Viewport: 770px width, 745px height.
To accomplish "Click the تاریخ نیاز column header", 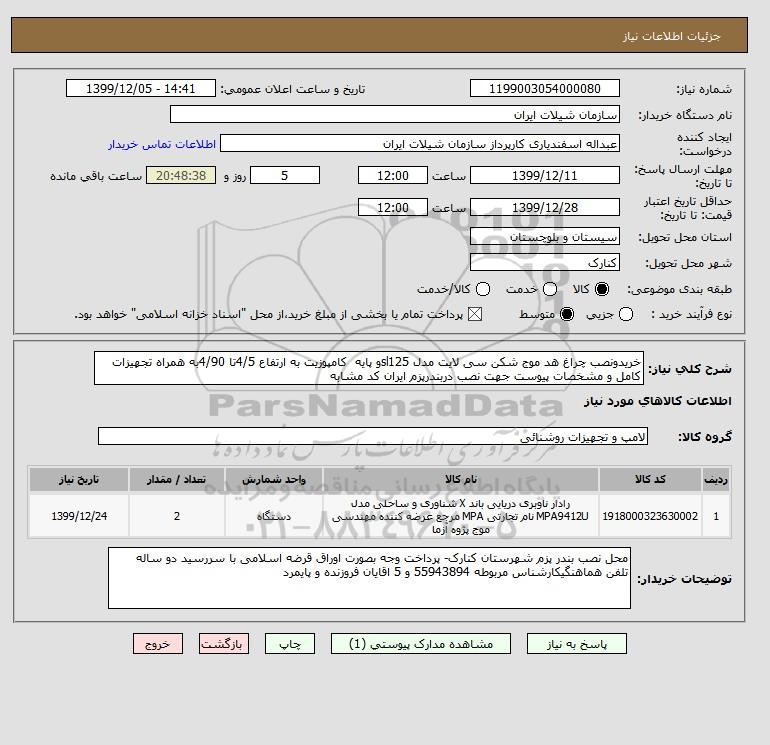I will 79,479.
